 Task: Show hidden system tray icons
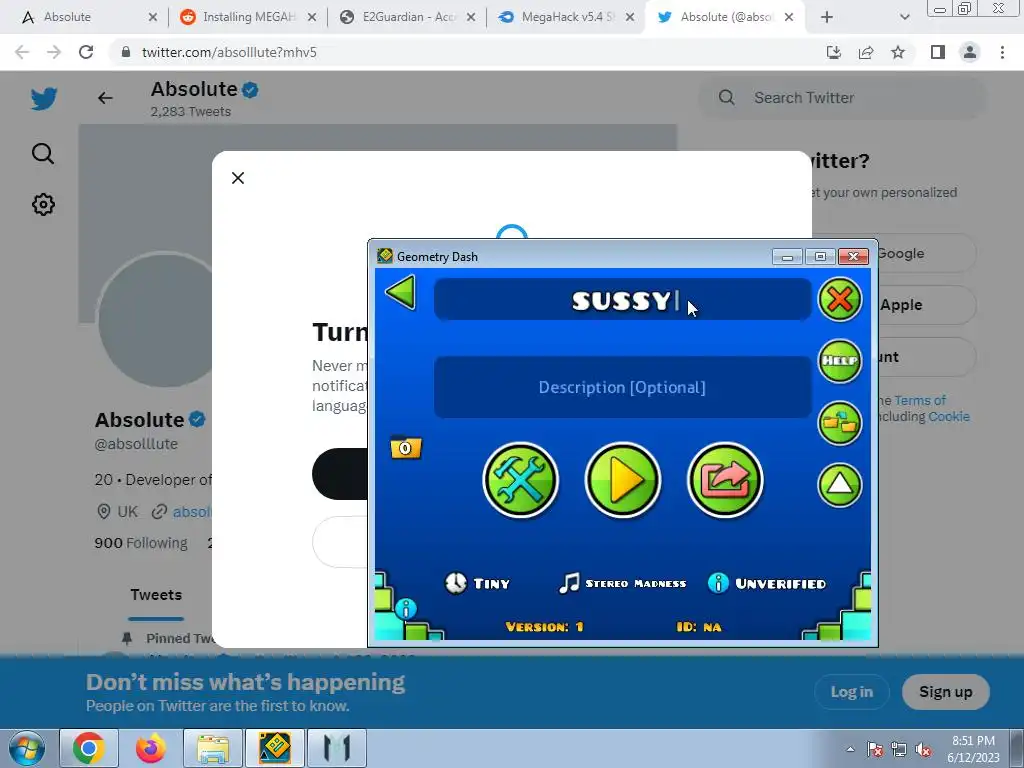850,750
